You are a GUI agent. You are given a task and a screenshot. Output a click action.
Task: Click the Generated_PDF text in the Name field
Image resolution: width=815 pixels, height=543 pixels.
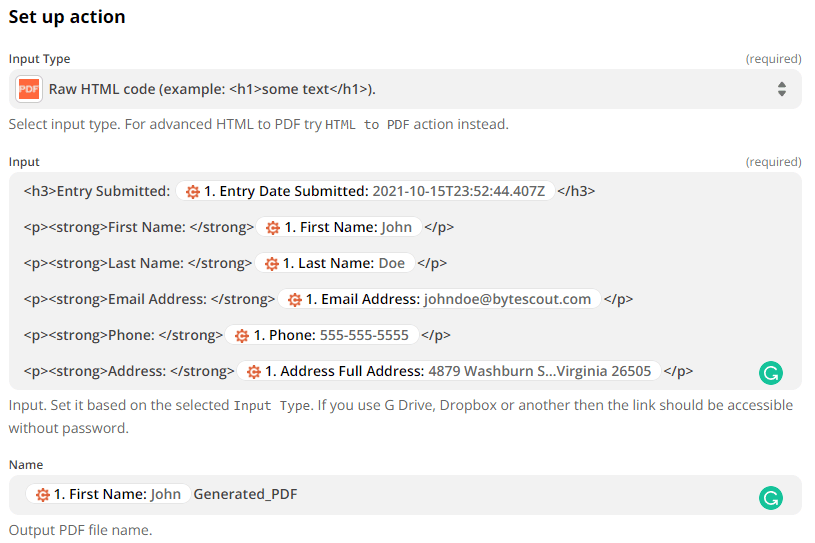245,494
